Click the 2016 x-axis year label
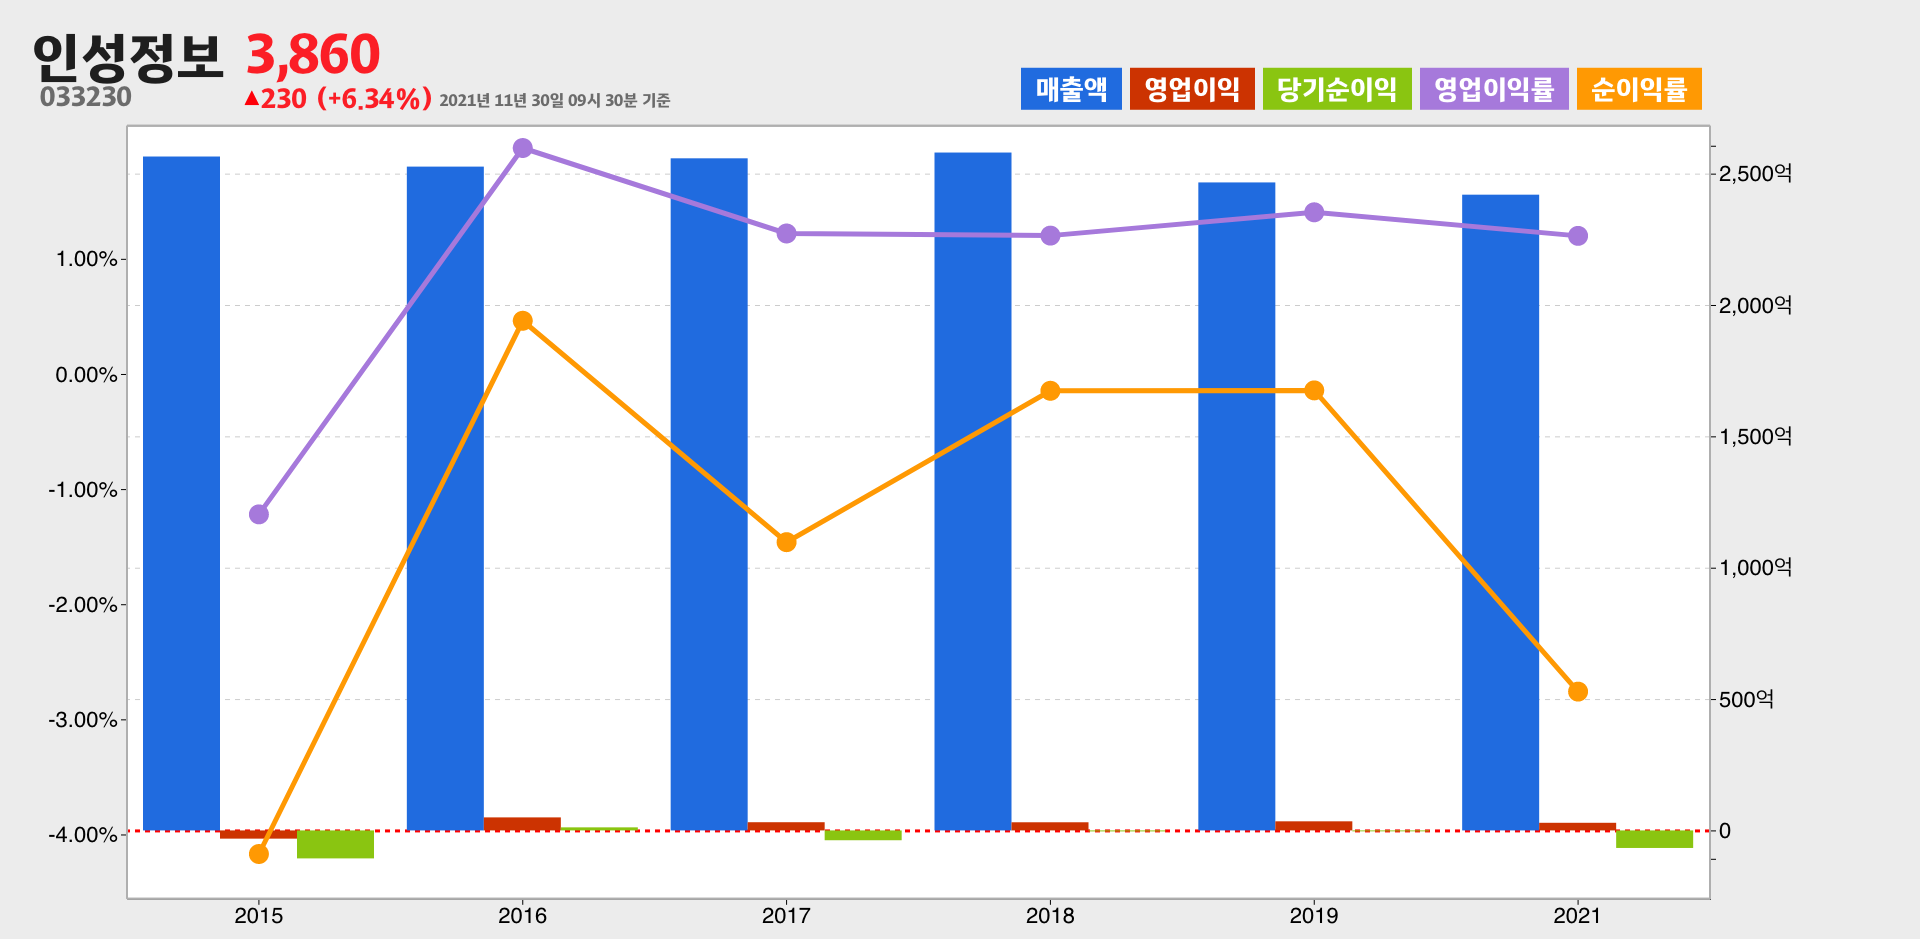 [x=522, y=915]
